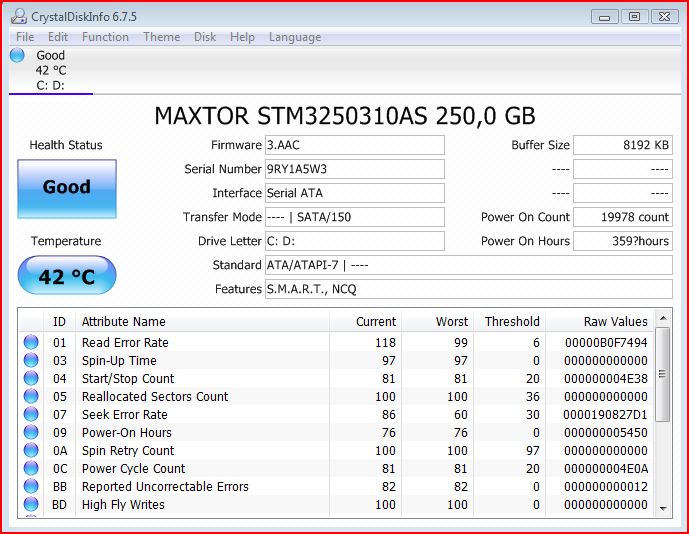Viewport: 689px width, 534px height.
Task: Click the Power On Count value field
Action: (x=622, y=217)
